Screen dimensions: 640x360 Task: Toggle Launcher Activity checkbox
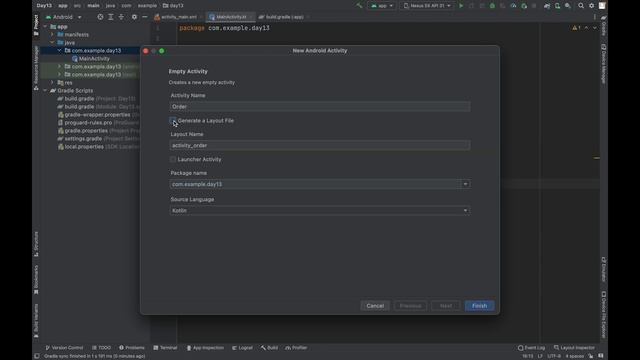173,159
